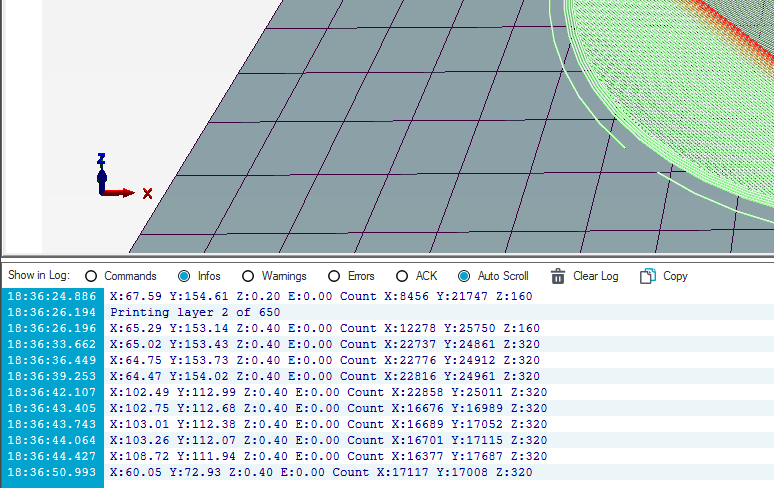Click the XZ axis gizmo in 3D view
Image resolution: width=774 pixels, height=488 pixels.
(x=123, y=176)
